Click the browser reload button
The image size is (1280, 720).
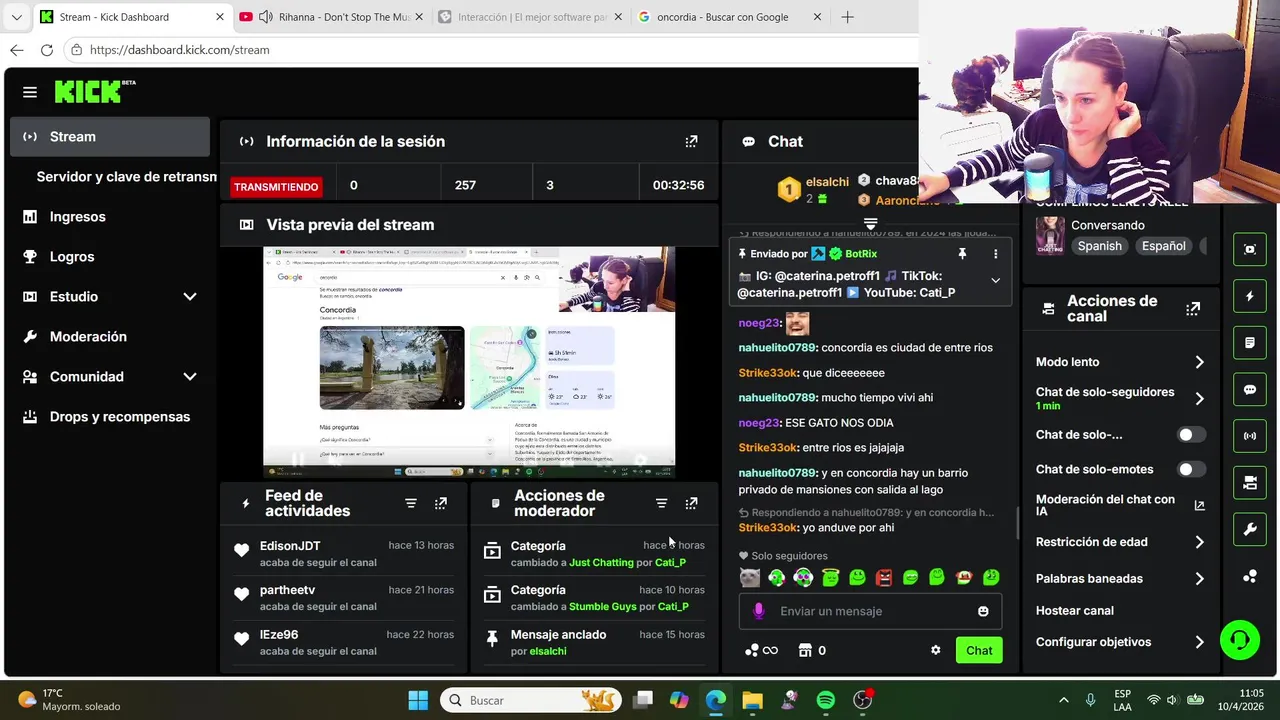point(47,50)
